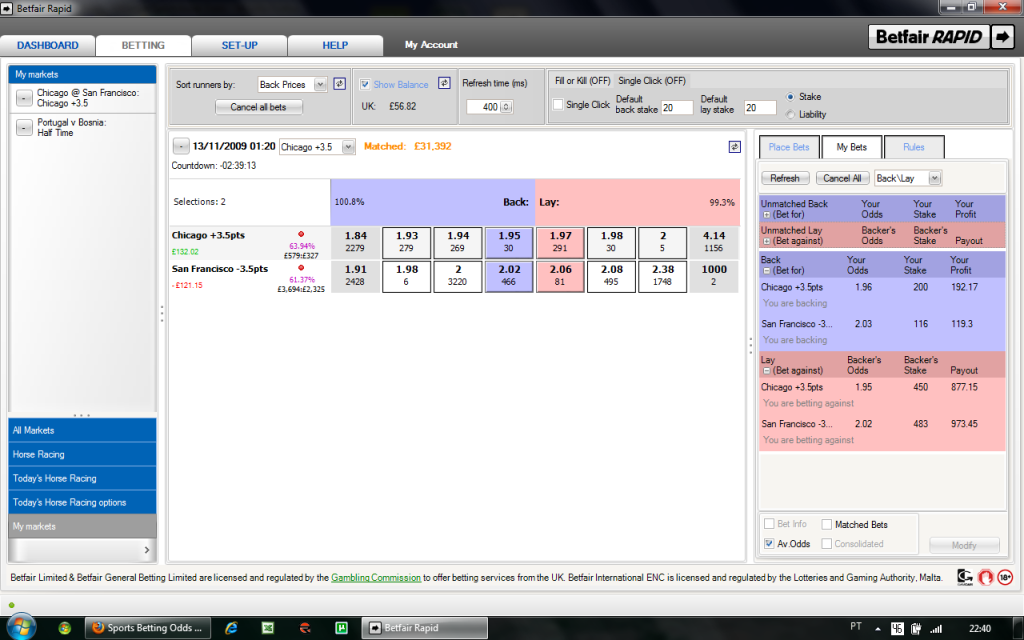Click the refresh icon beside Show Balance

tap(444, 83)
